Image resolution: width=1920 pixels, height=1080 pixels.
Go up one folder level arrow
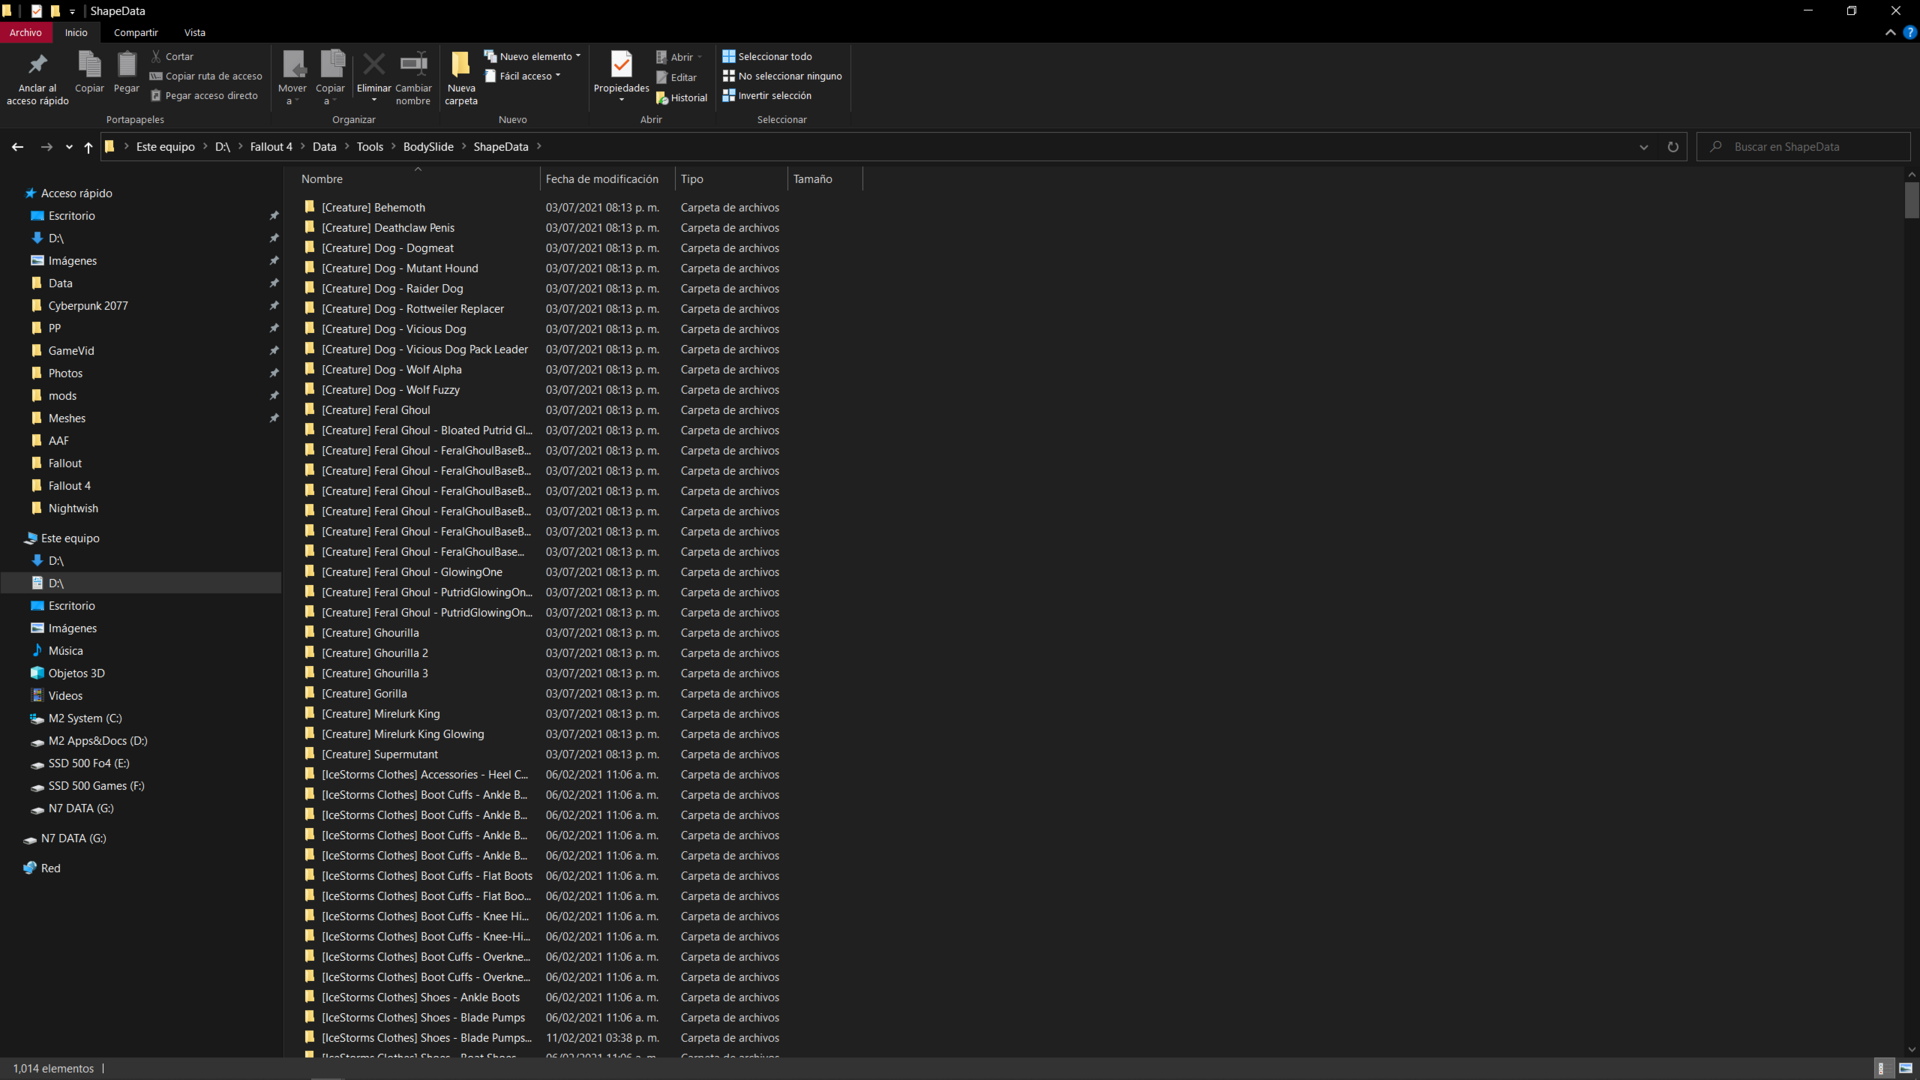click(x=88, y=147)
